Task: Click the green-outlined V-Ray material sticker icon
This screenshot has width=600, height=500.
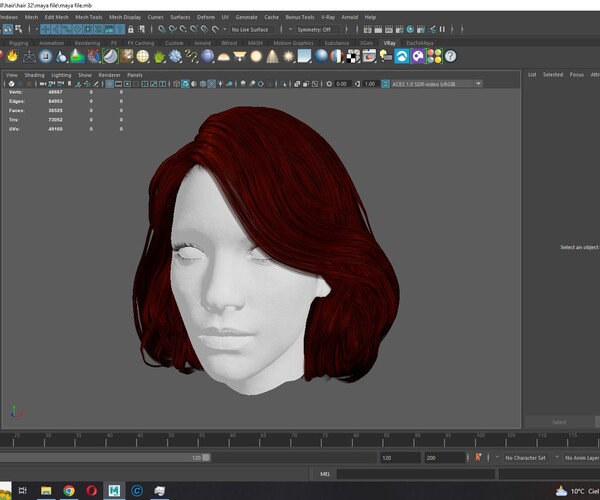Action: pos(110,56)
